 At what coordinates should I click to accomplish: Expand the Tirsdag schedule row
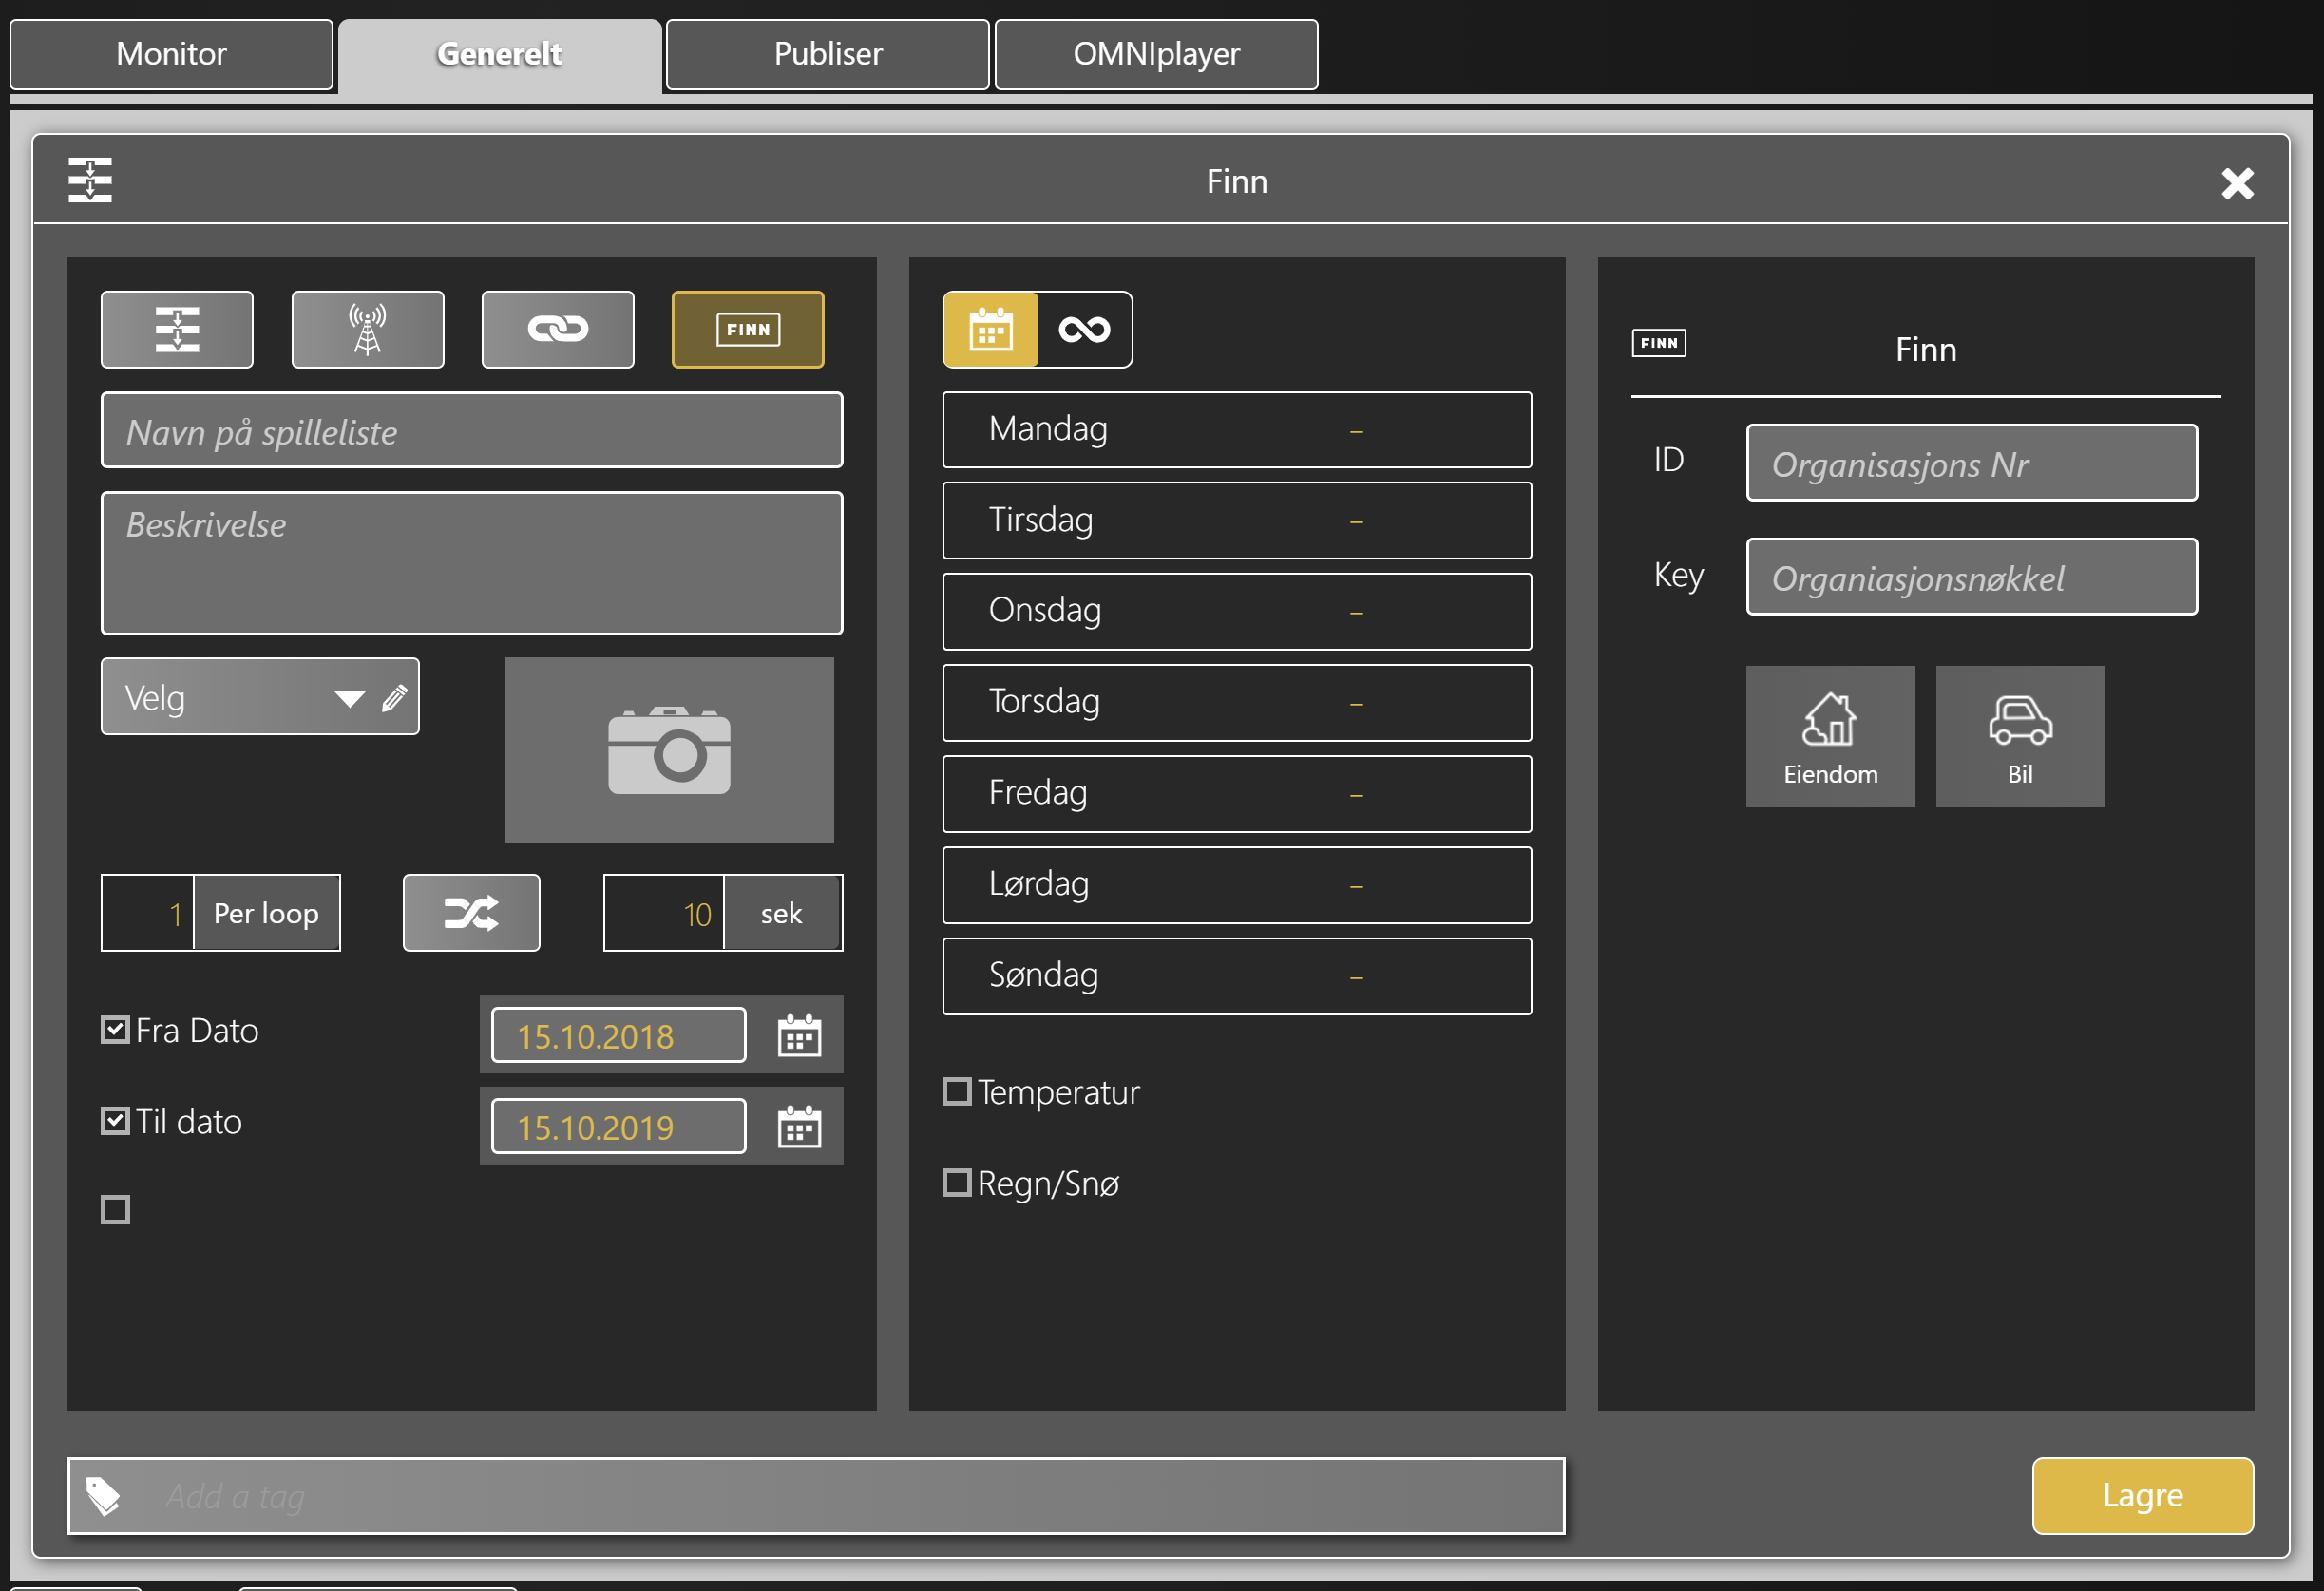1237,521
